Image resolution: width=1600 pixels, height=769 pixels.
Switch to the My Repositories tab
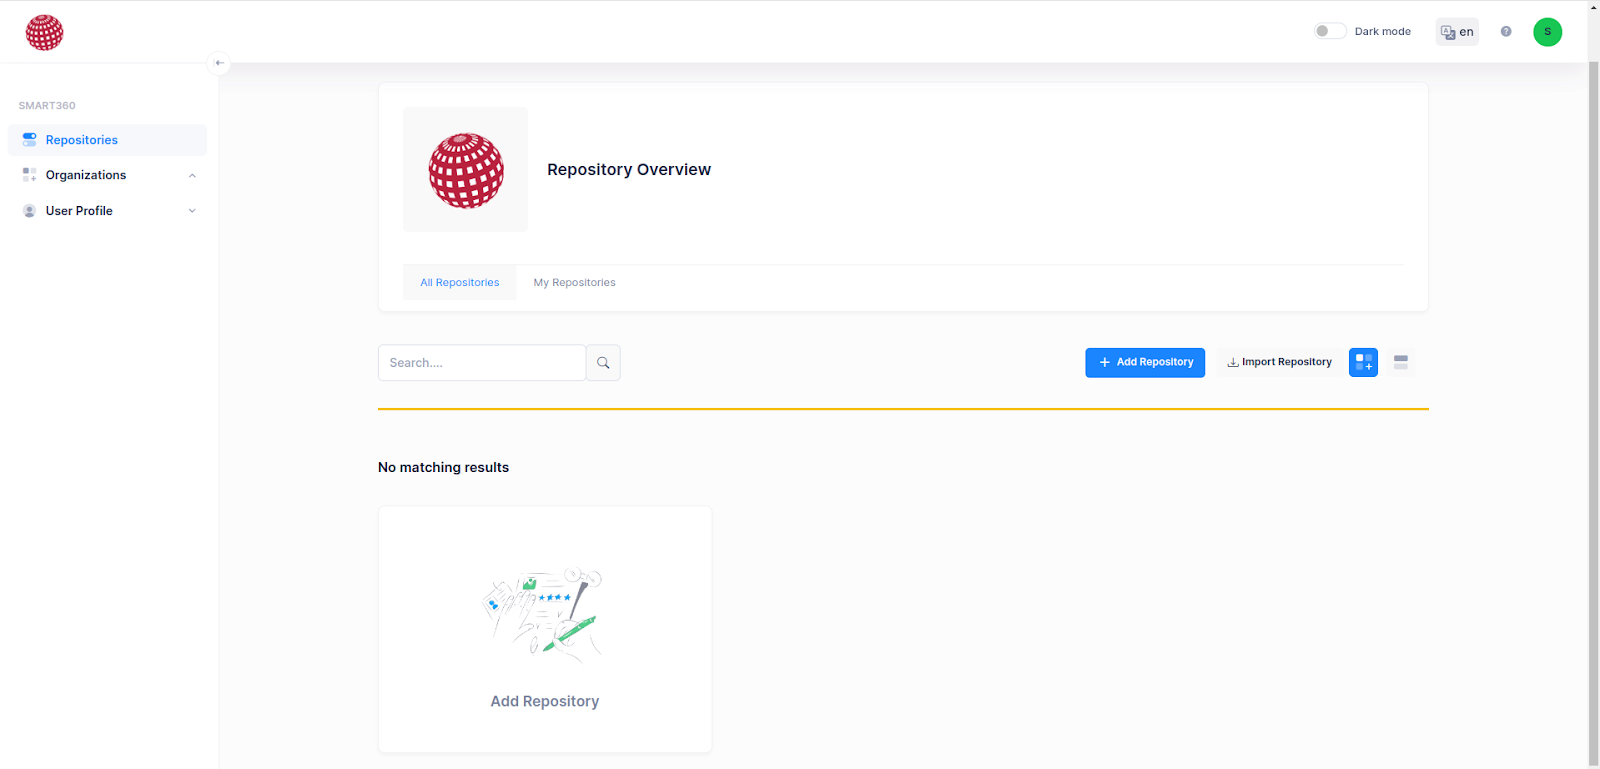click(x=574, y=283)
